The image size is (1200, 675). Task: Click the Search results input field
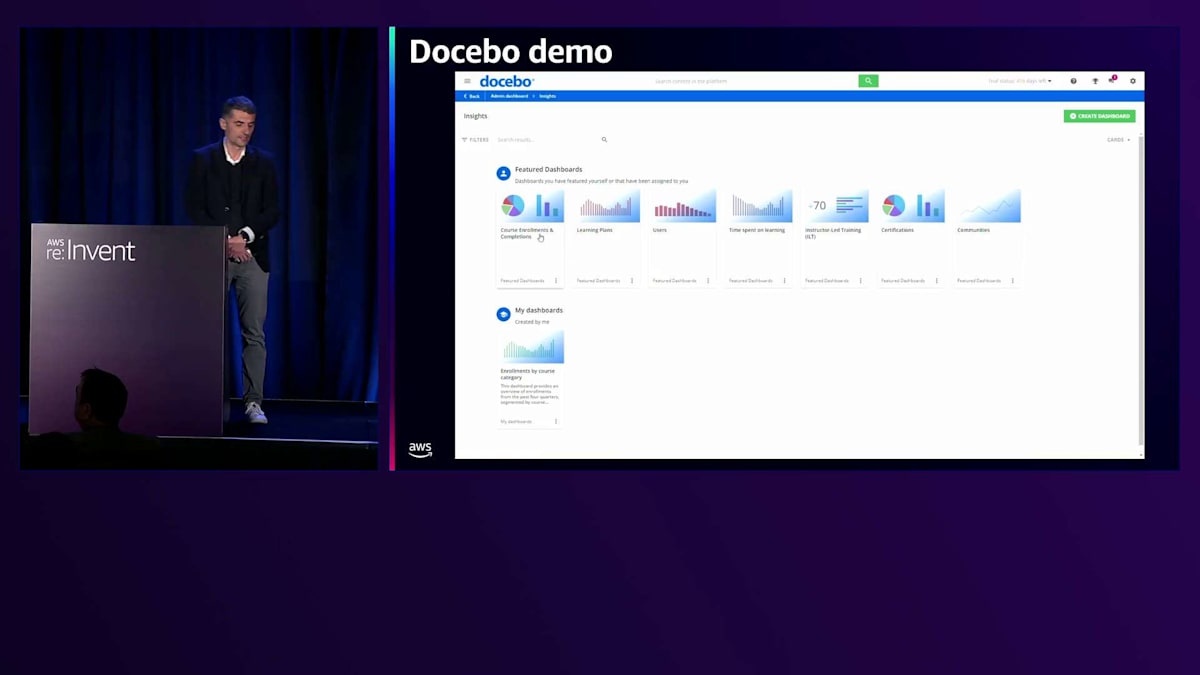tap(547, 140)
